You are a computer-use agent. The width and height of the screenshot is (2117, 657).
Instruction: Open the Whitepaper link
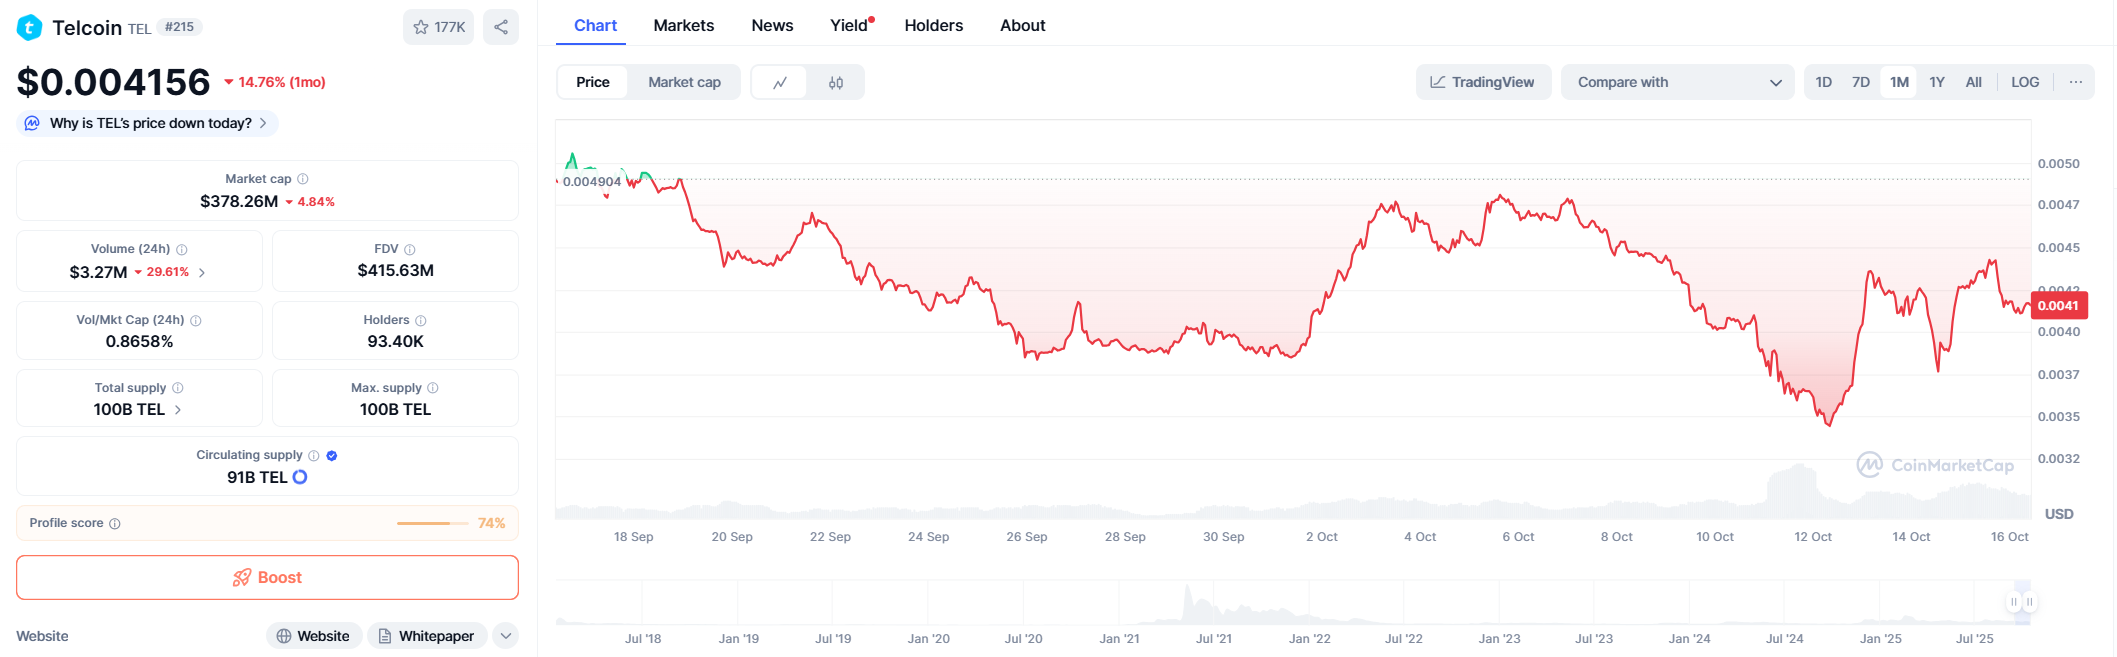click(427, 636)
